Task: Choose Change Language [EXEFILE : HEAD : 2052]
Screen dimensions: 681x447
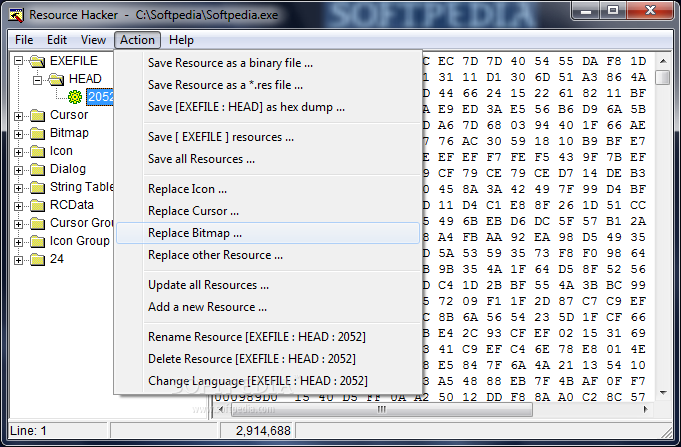Action: coord(268,381)
